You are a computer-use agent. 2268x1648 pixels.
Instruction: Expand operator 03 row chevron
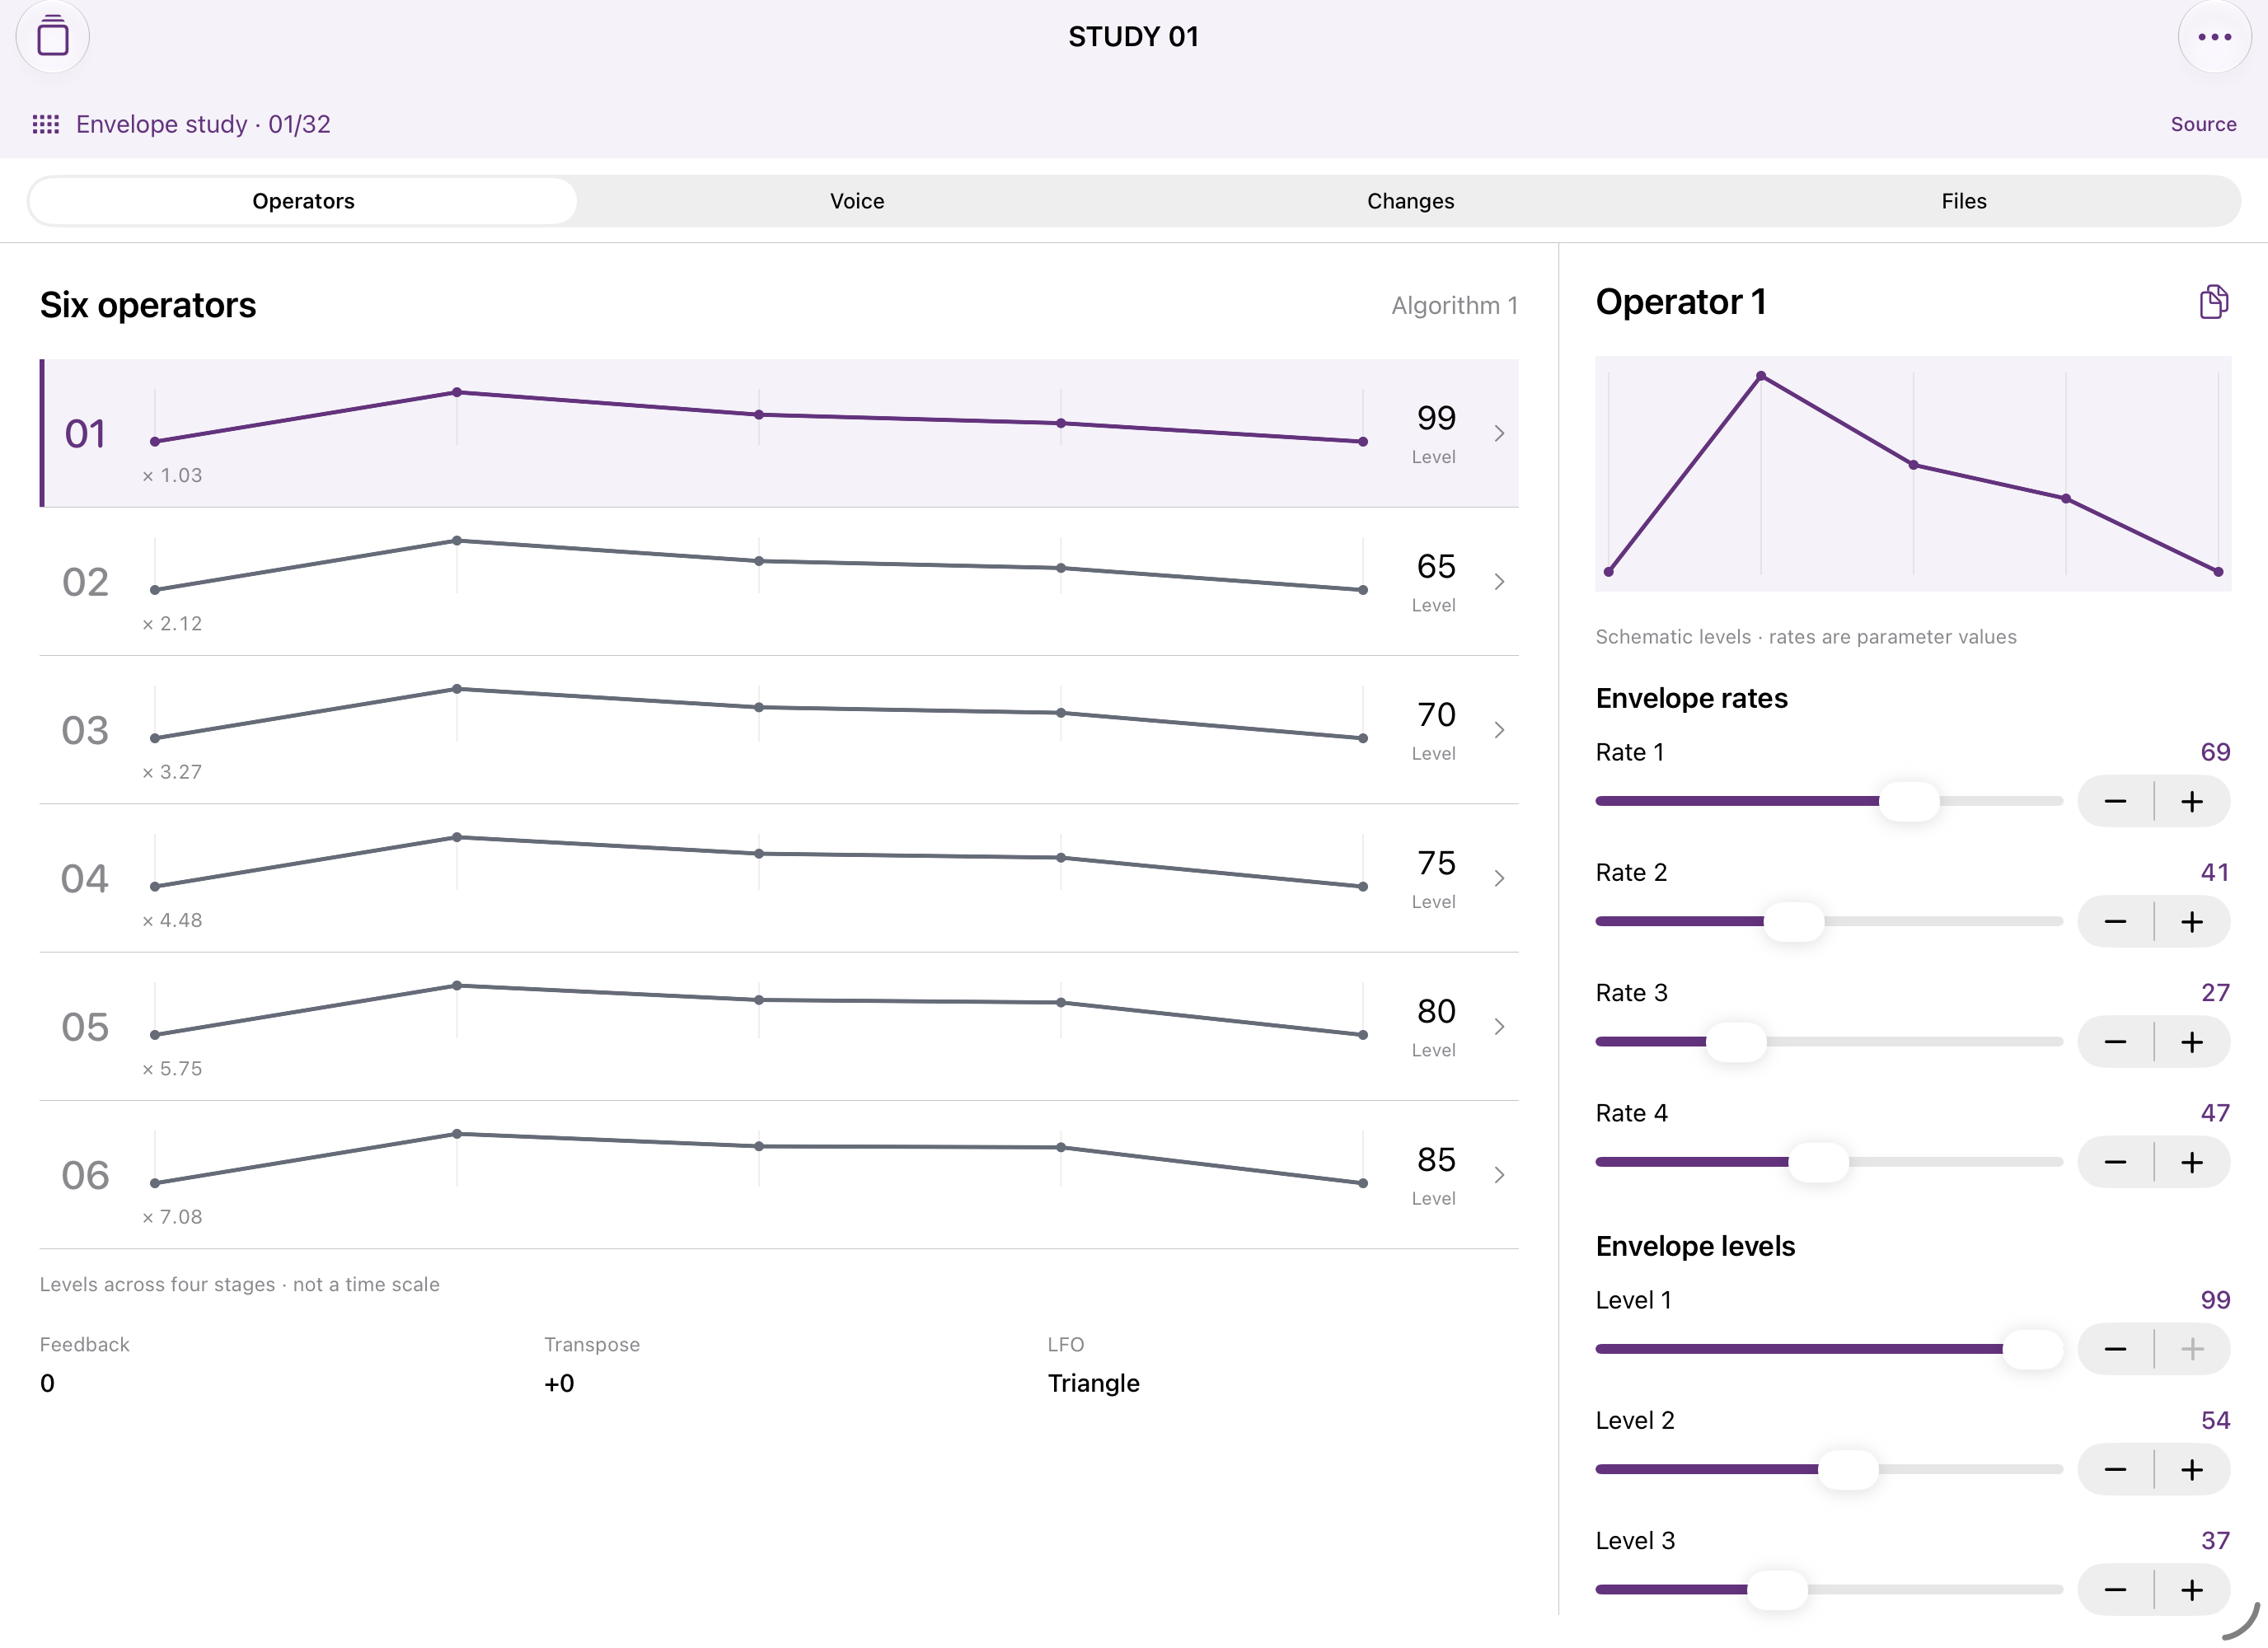pyautogui.click(x=1499, y=730)
